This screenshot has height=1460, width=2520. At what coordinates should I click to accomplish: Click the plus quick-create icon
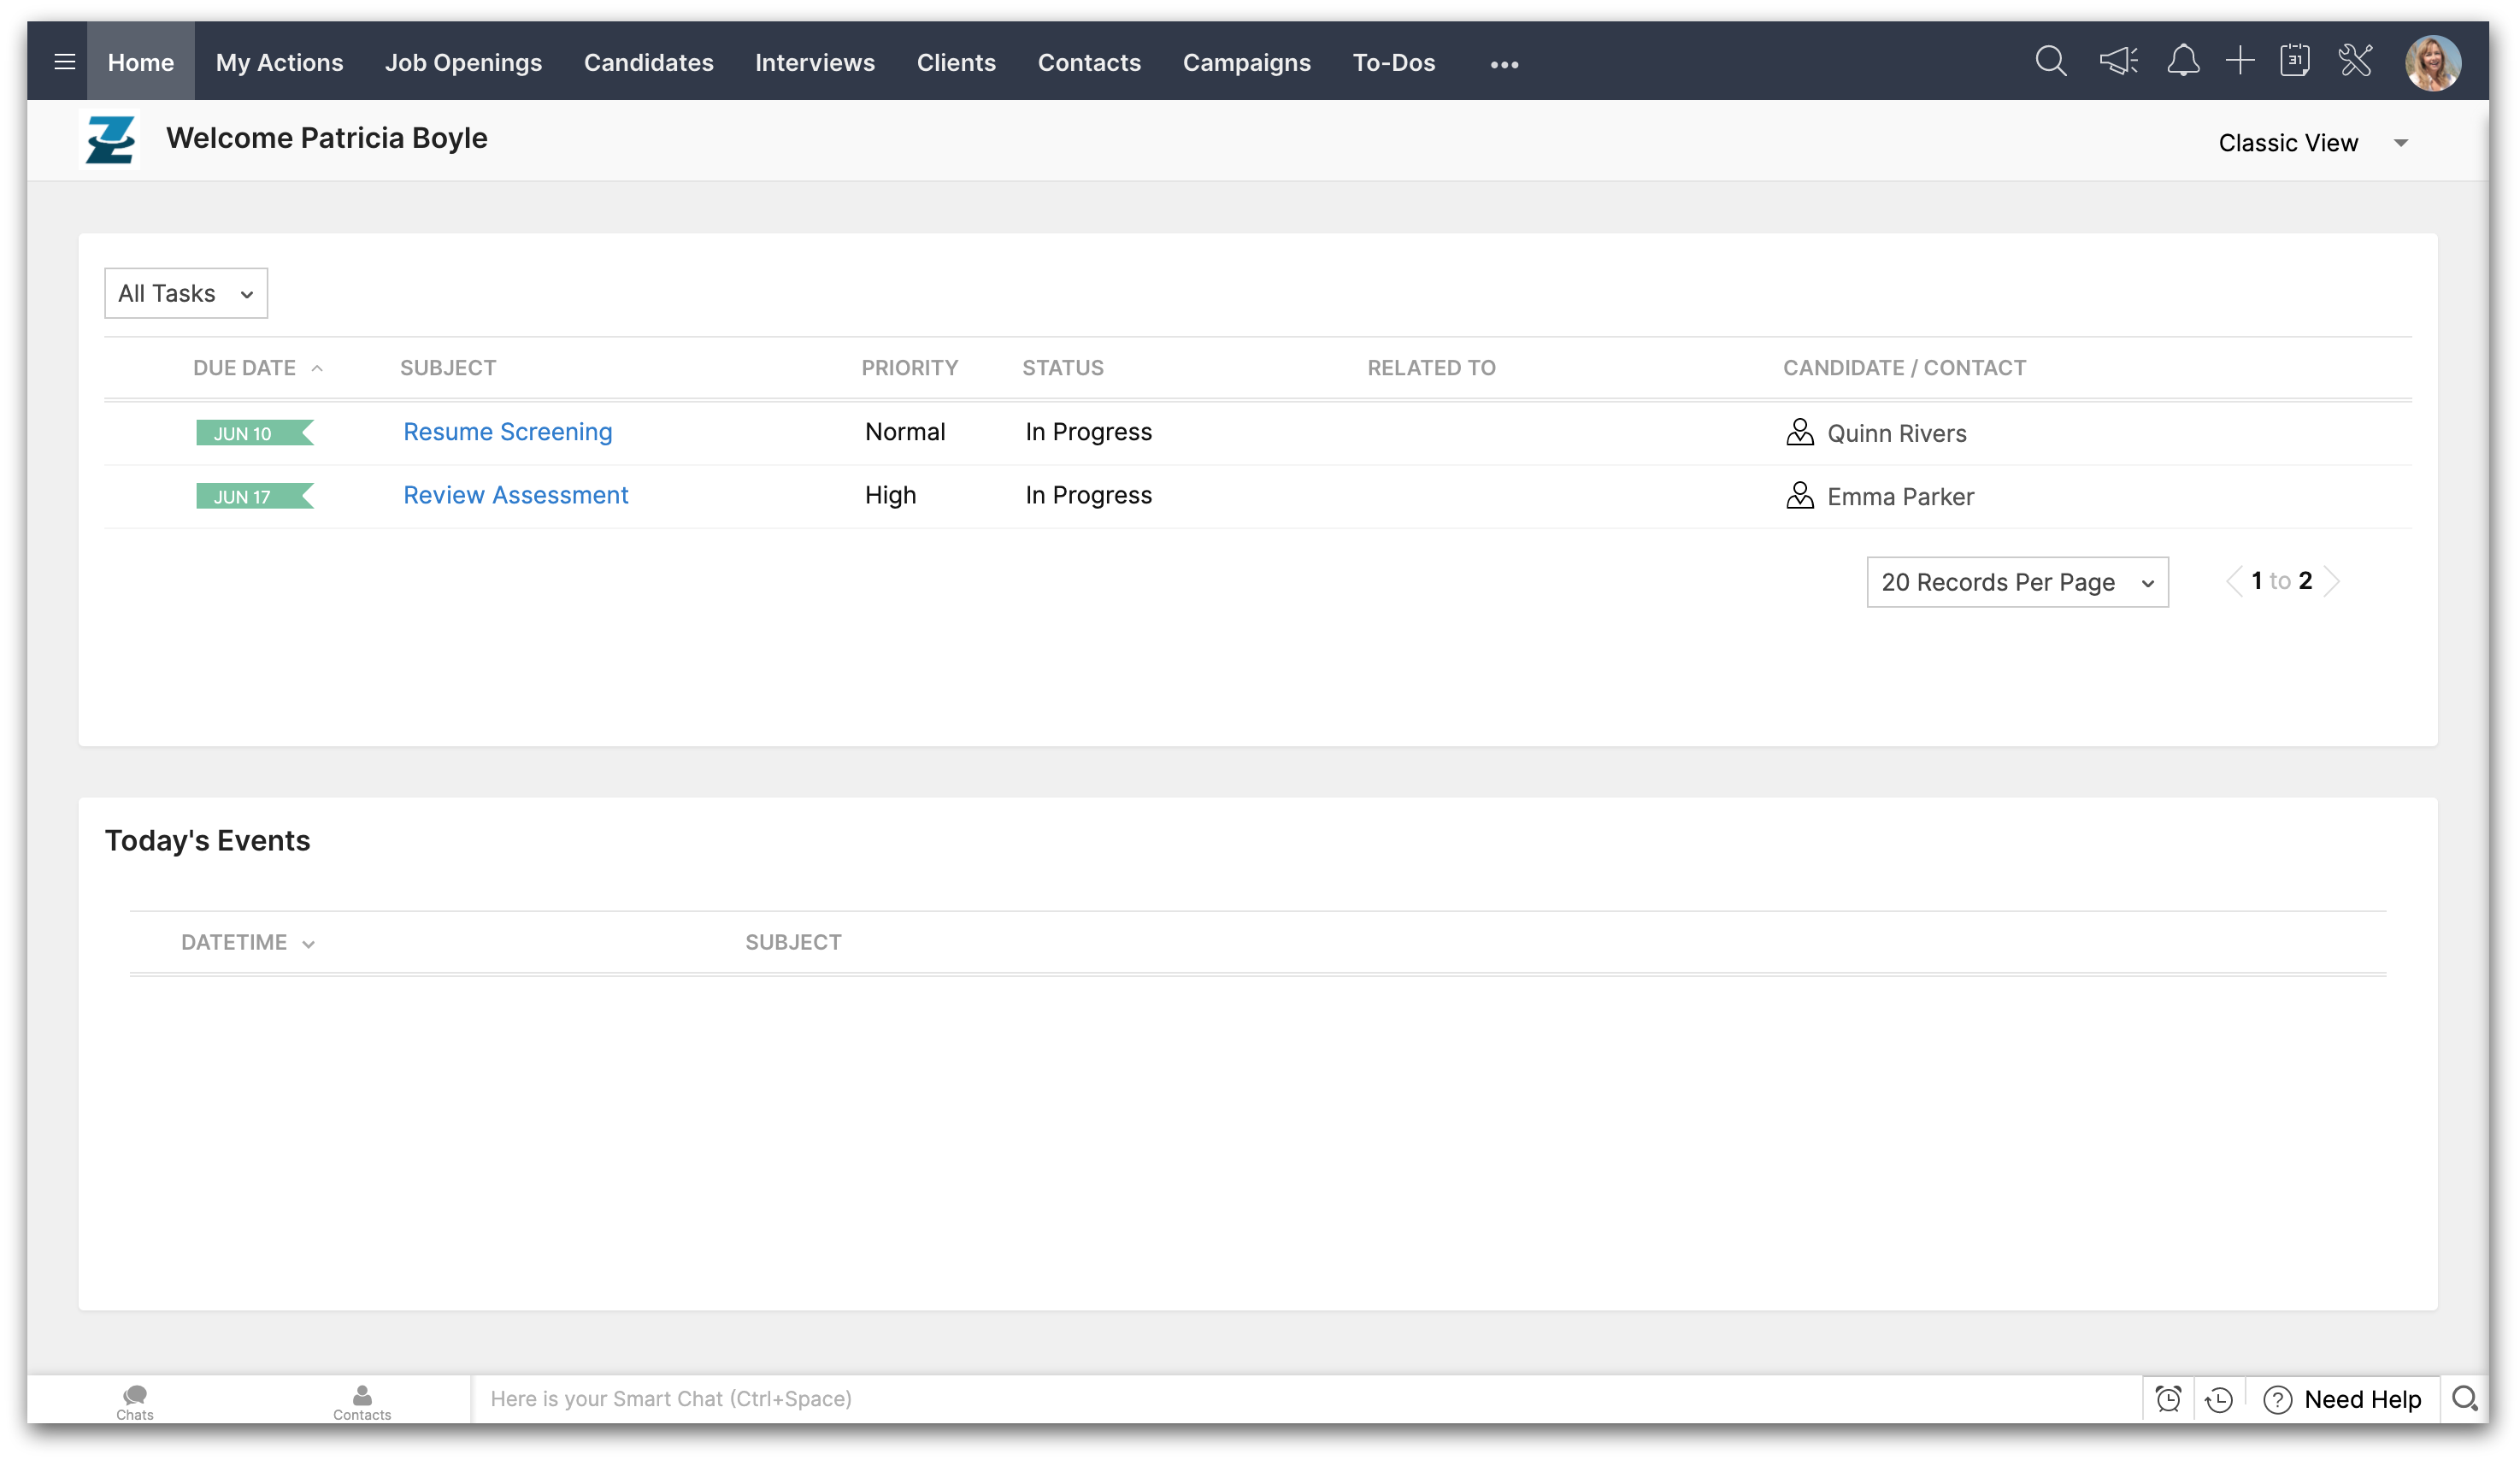pos(2240,61)
